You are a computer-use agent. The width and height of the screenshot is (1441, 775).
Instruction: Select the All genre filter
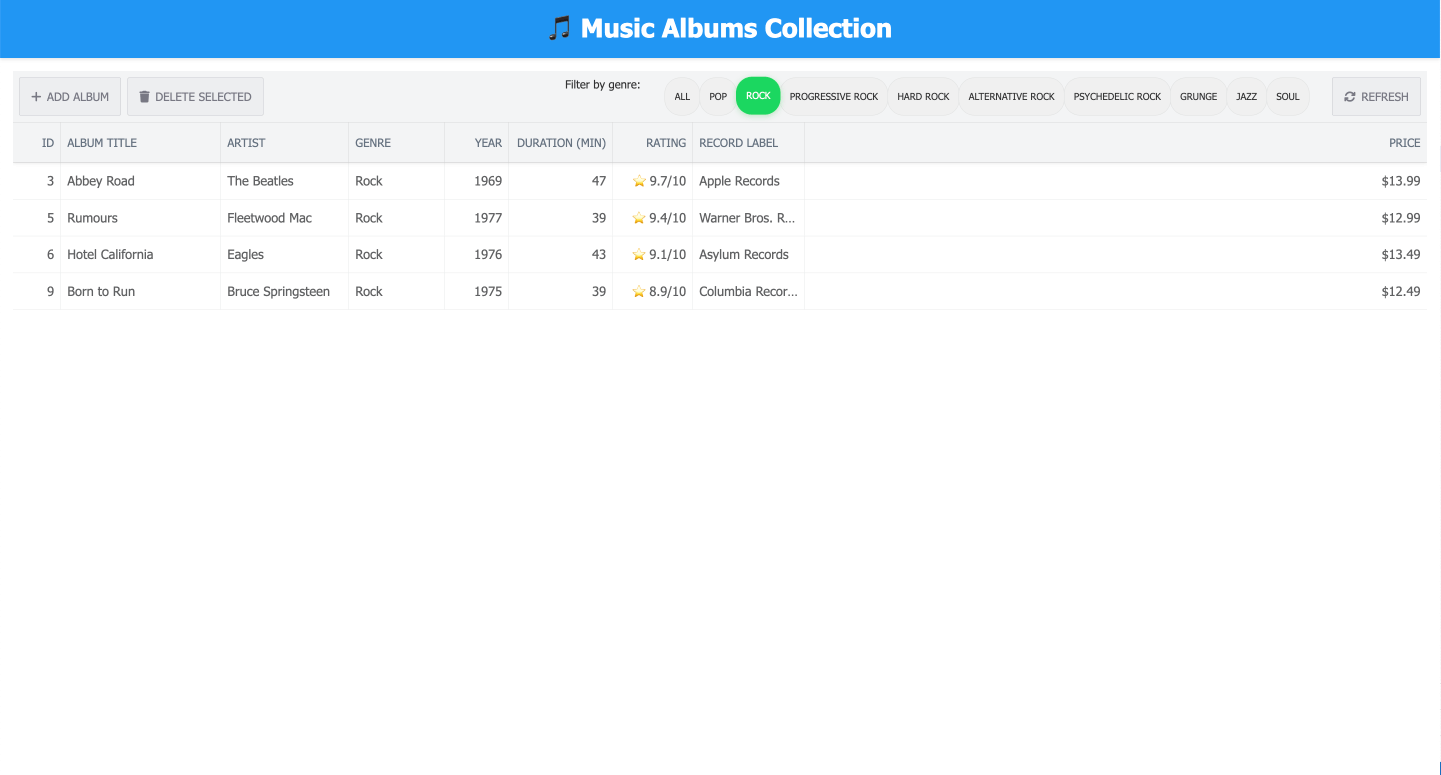click(682, 97)
